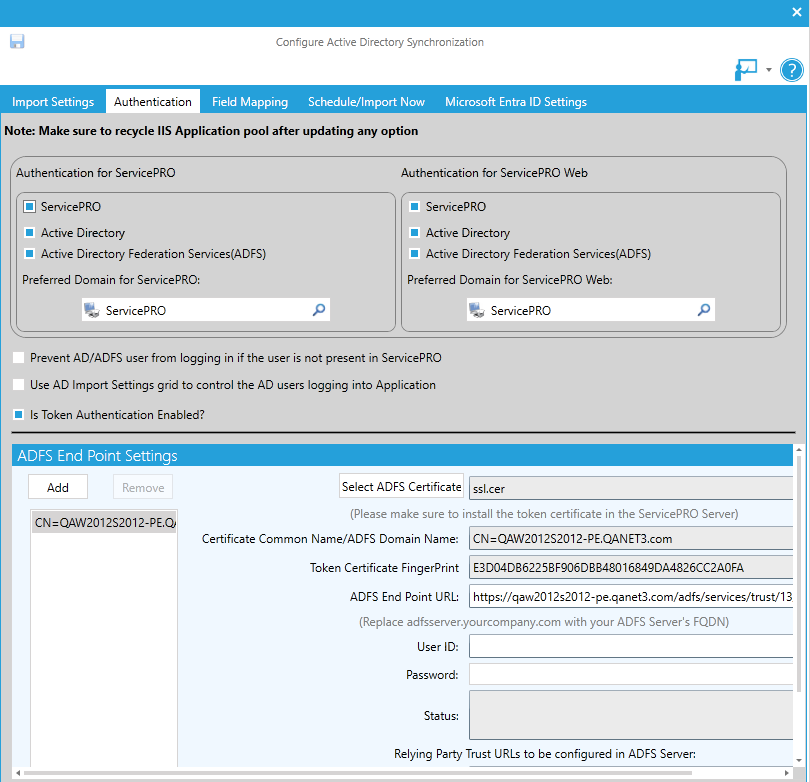Toggle Is Token Authentication Enabled checkbox
The width and height of the screenshot is (810, 782).
tap(19, 414)
